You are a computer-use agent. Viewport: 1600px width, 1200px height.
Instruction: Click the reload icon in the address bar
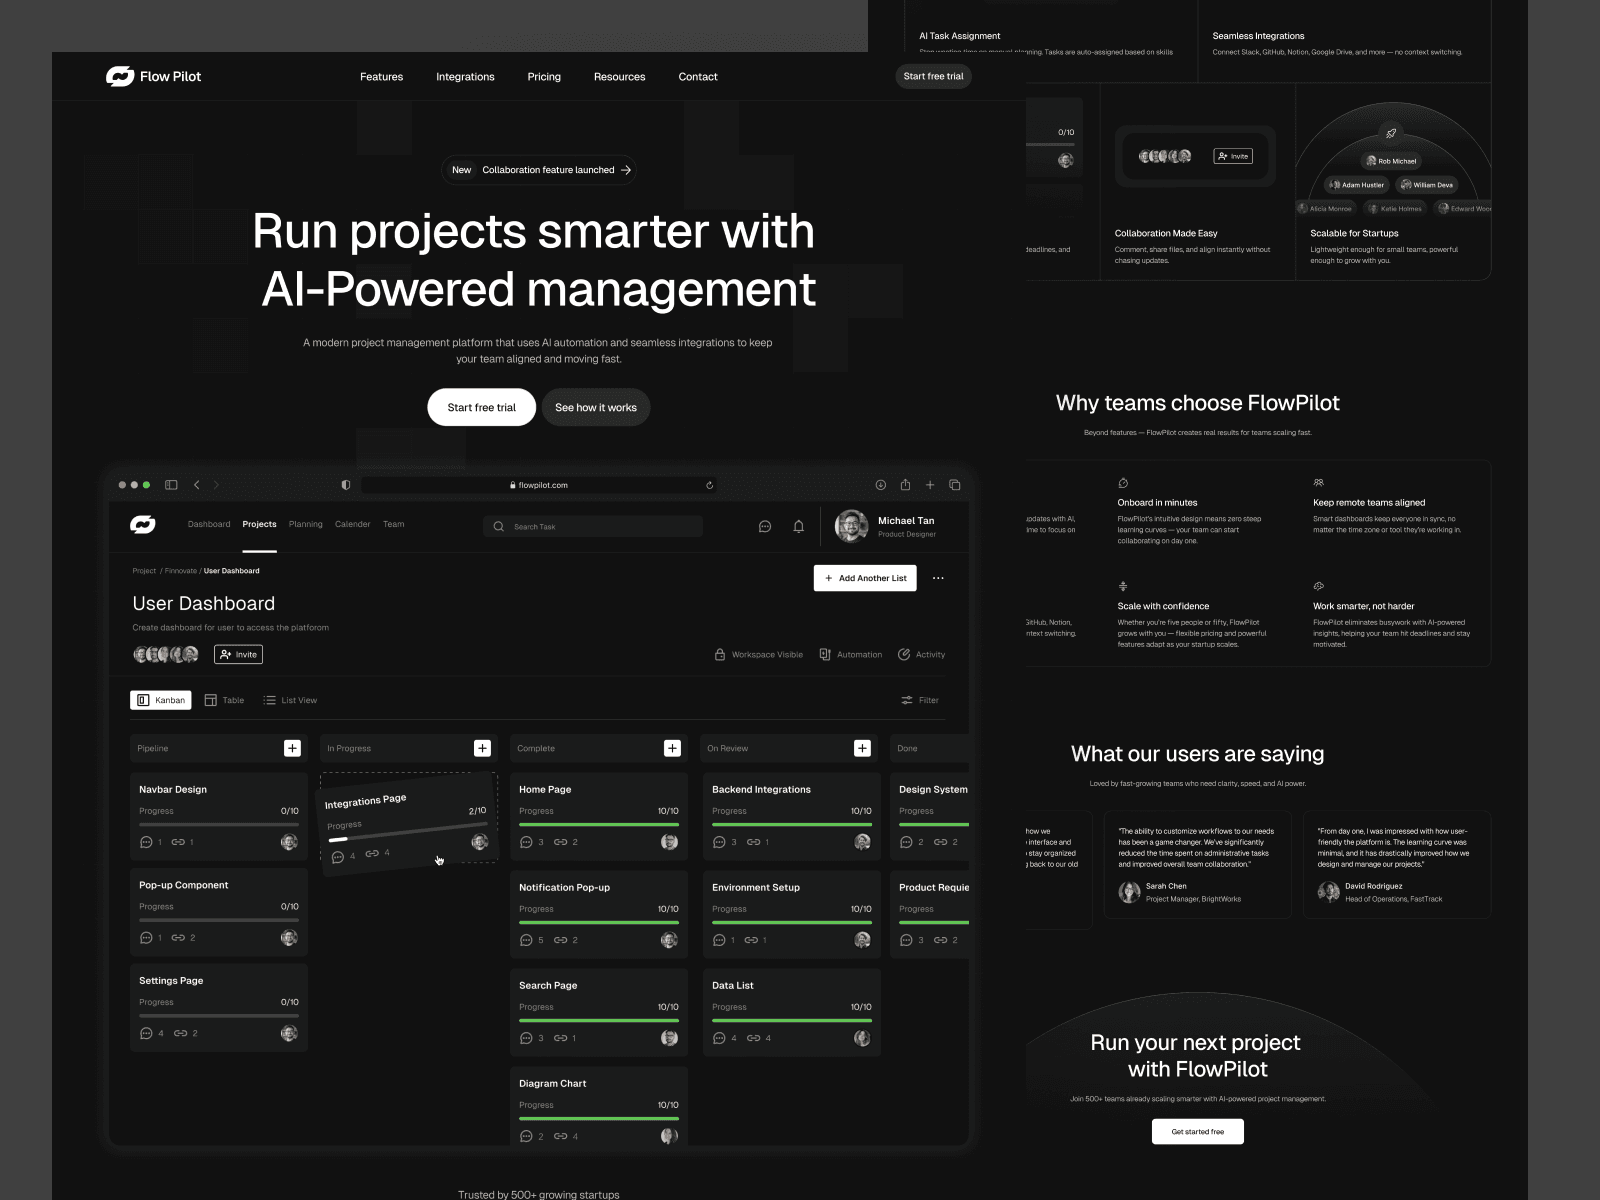point(710,485)
